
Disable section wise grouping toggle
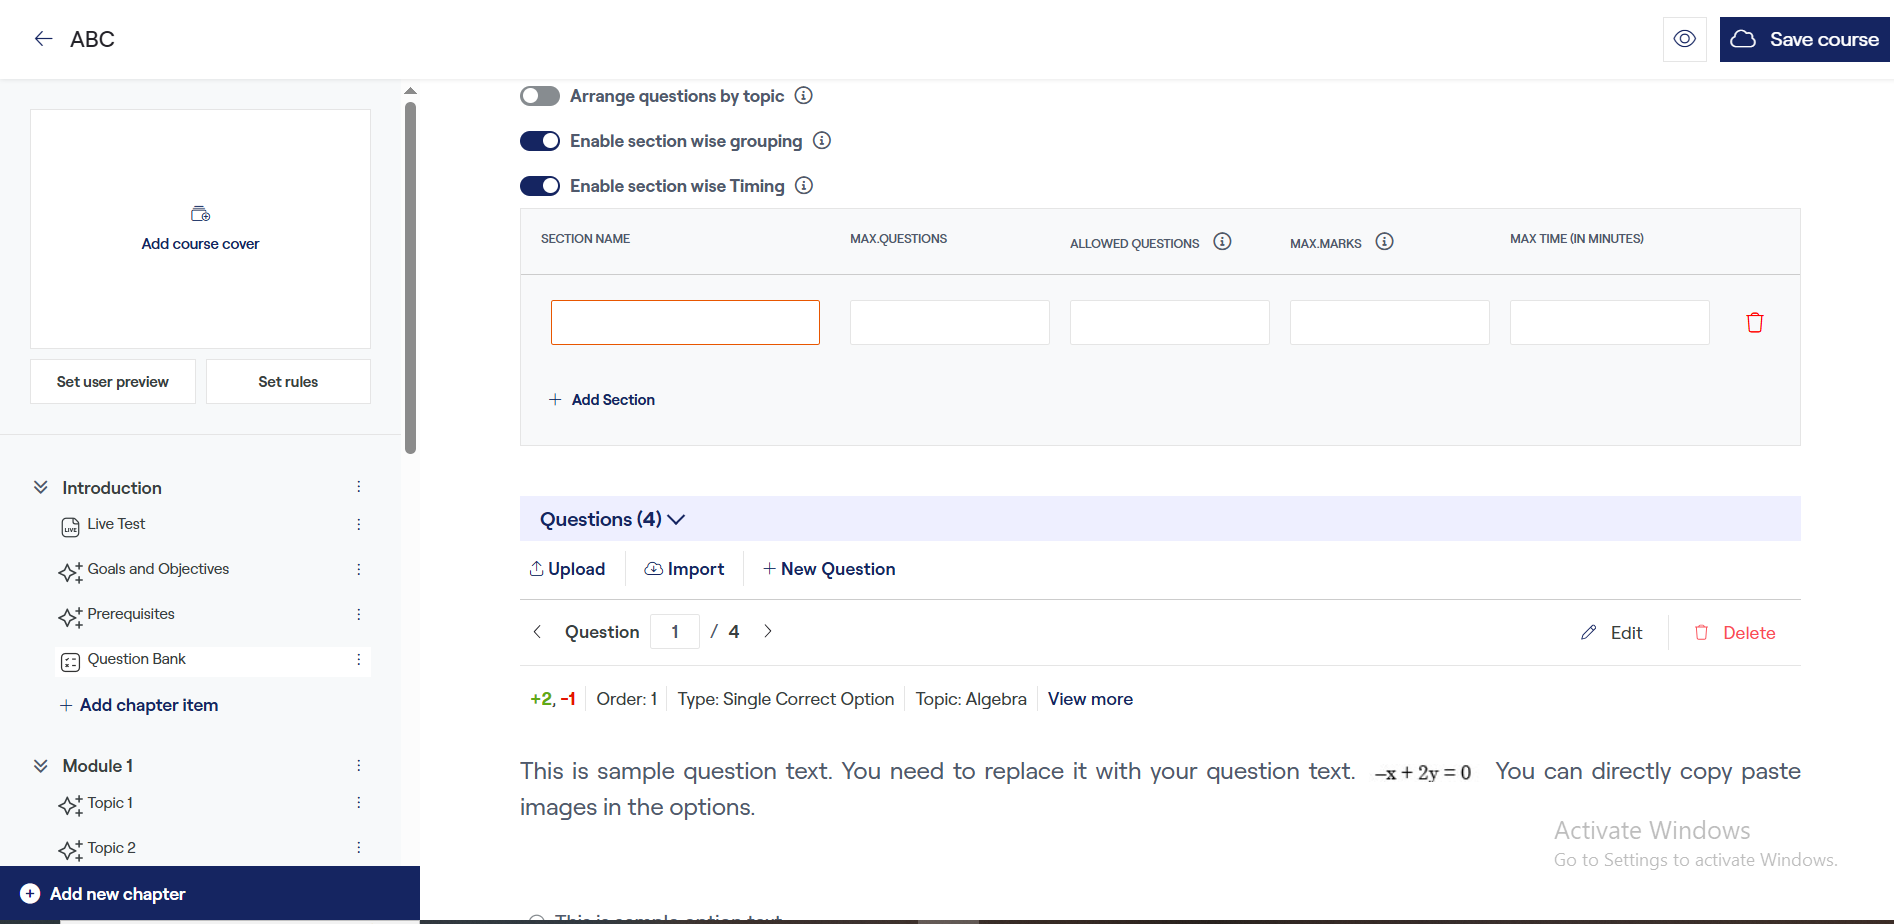coord(540,141)
